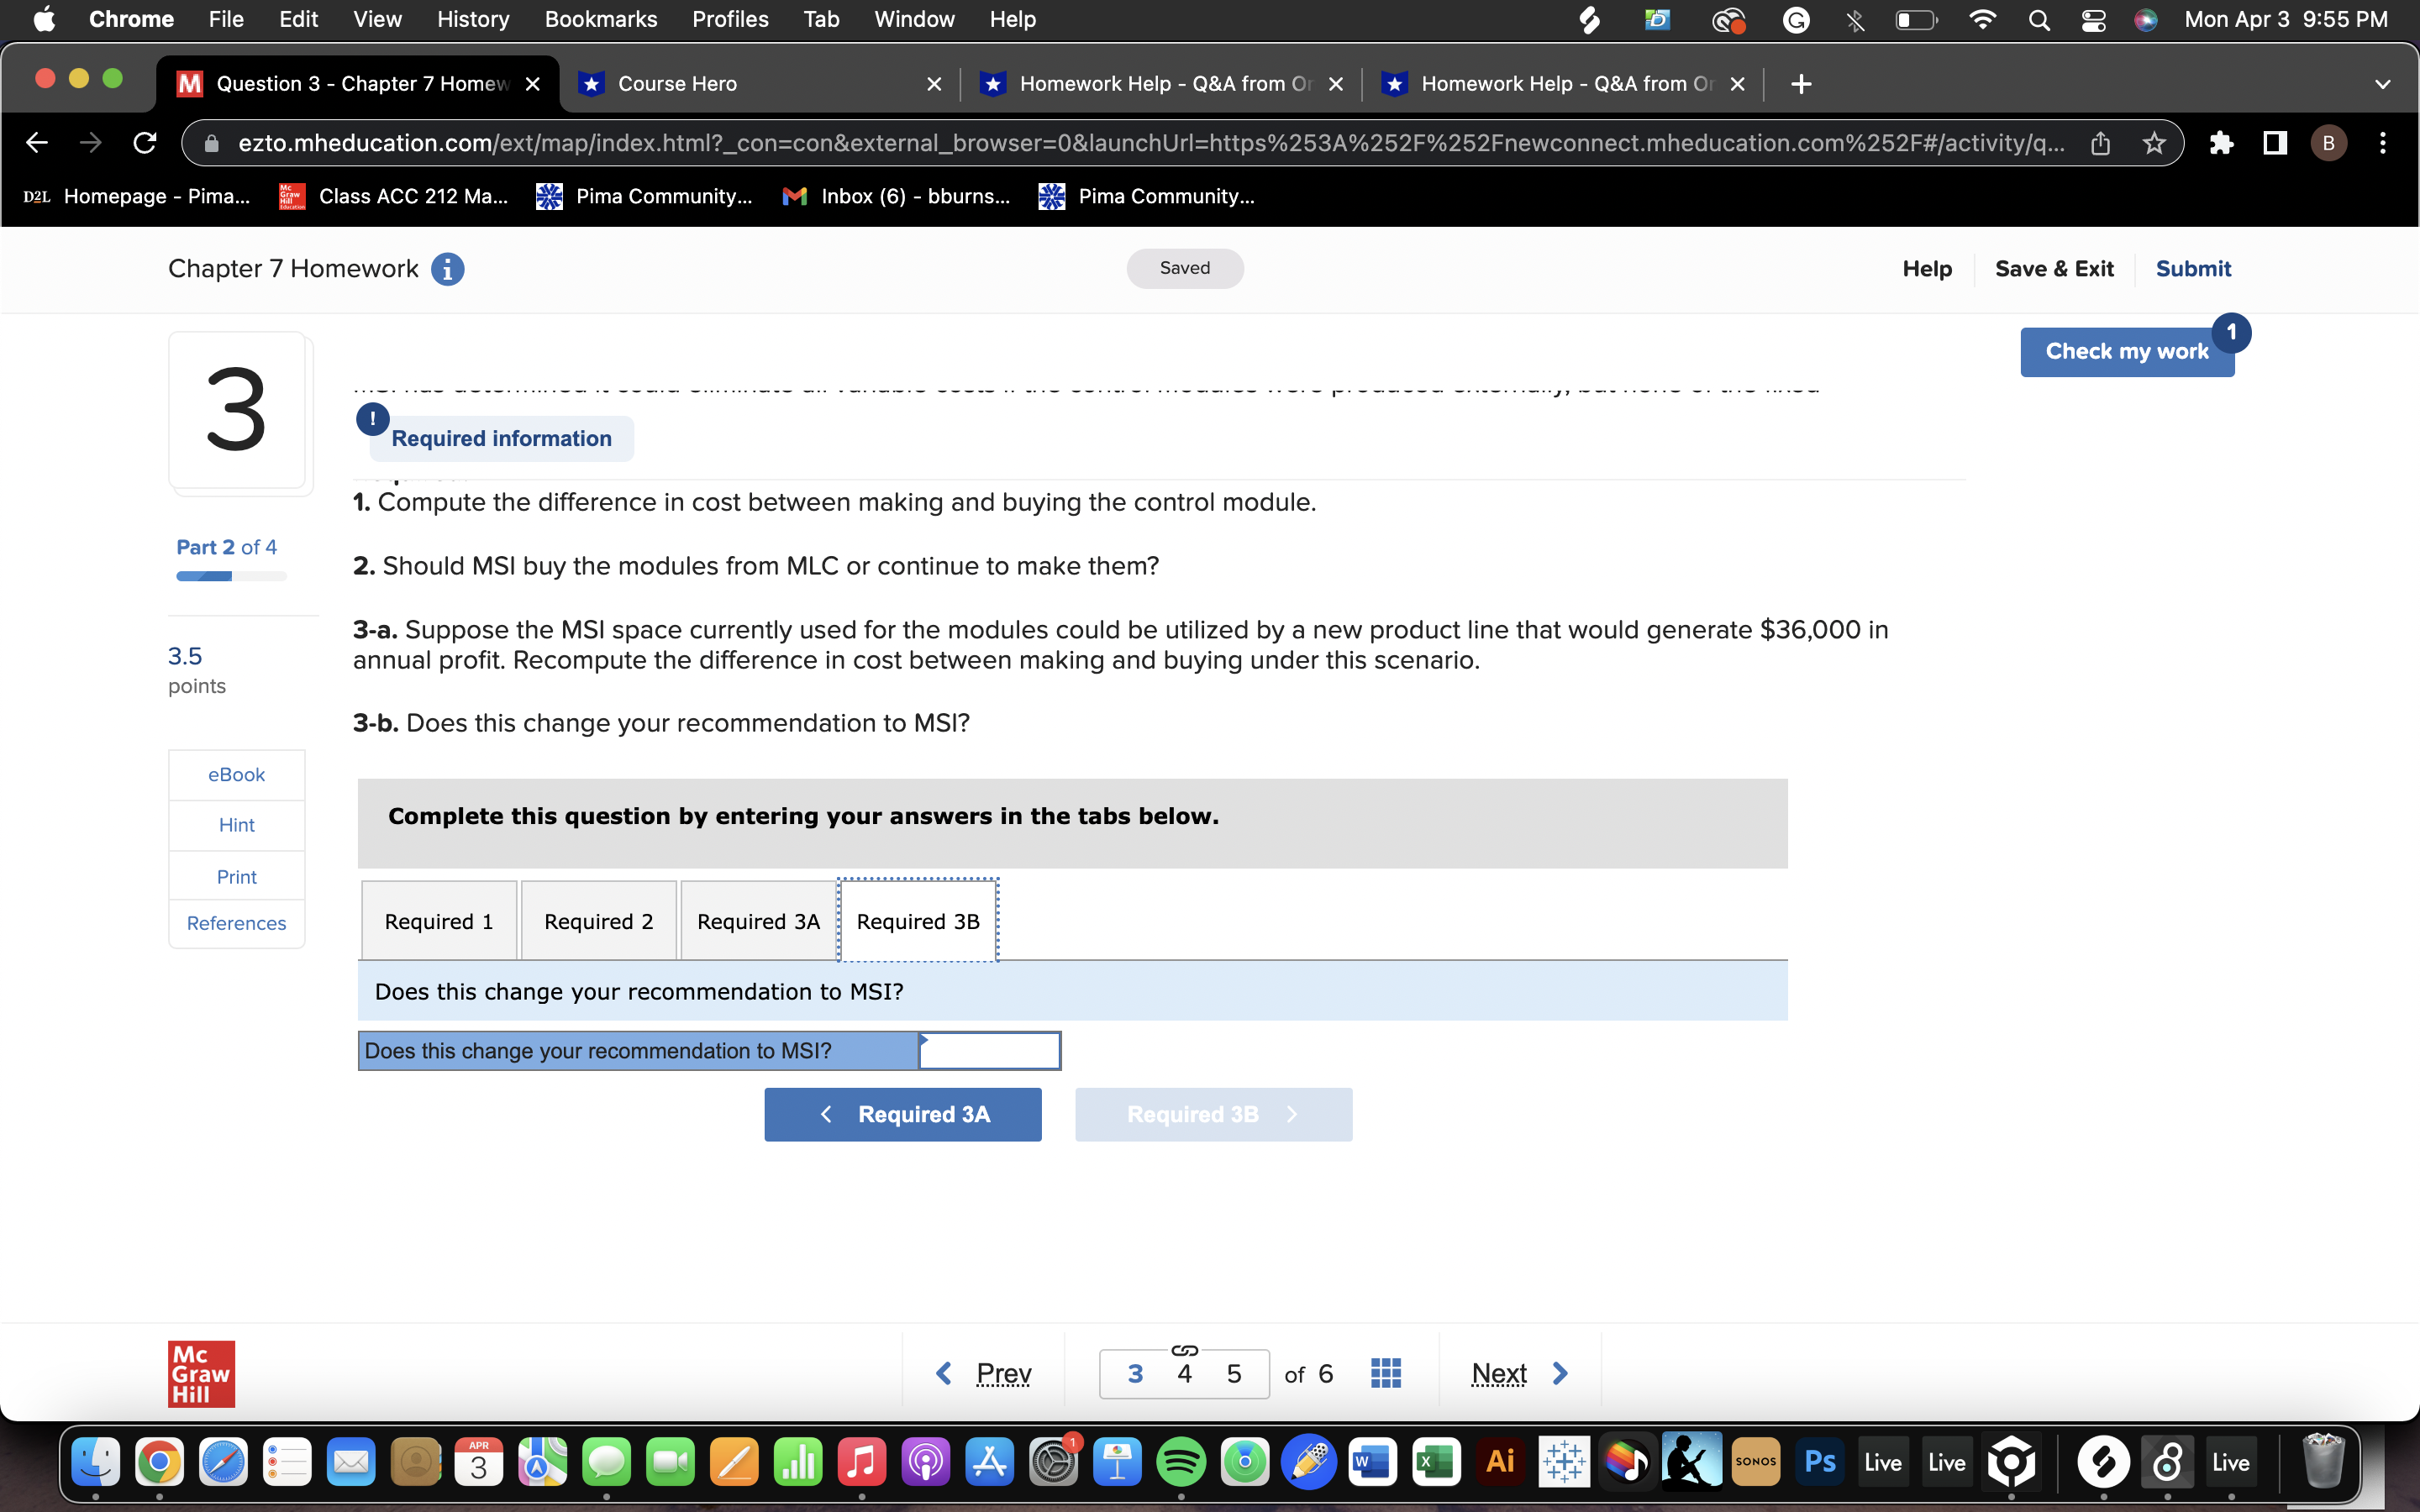Open the three-dot Chrome menu
This screenshot has height=1512, width=2420.
(x=2383, y=143)
